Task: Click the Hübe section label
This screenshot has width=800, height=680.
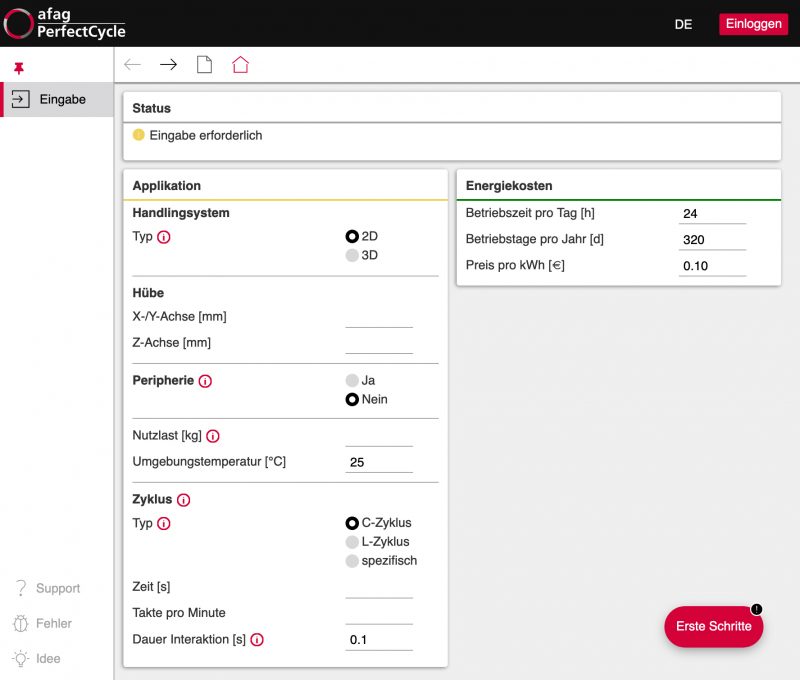Action: click(148, 293)
